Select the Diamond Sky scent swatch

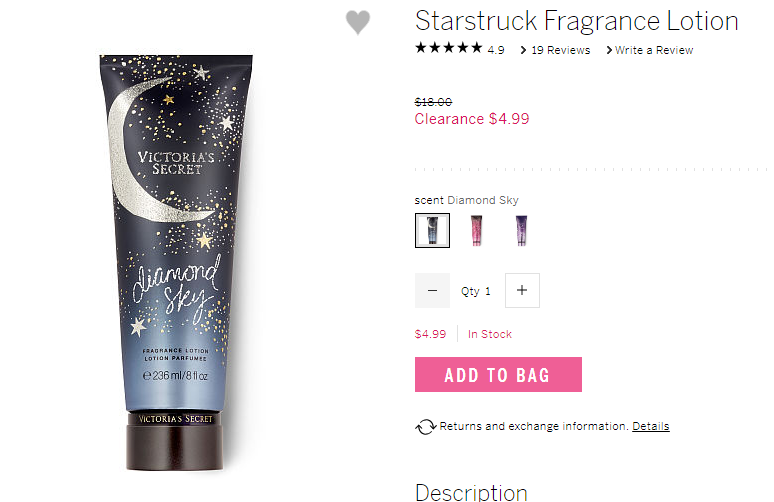432,231
